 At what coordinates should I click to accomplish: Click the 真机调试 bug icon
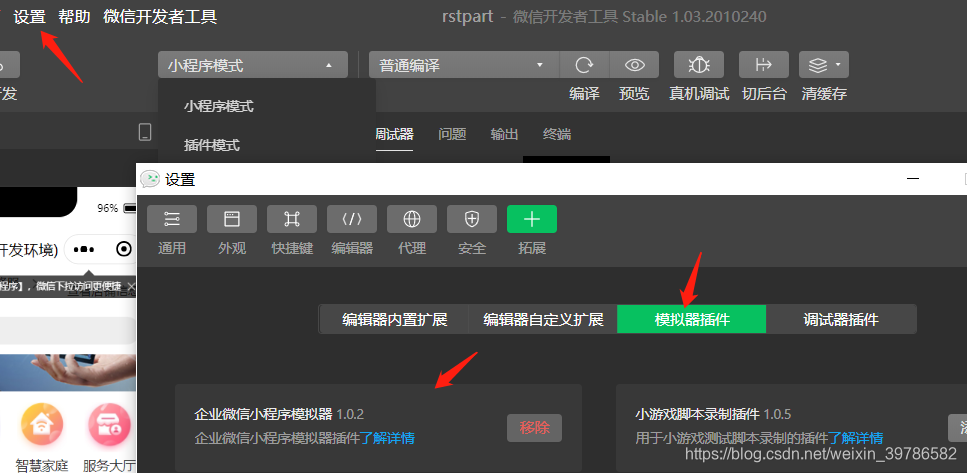(x=699, y=65)
